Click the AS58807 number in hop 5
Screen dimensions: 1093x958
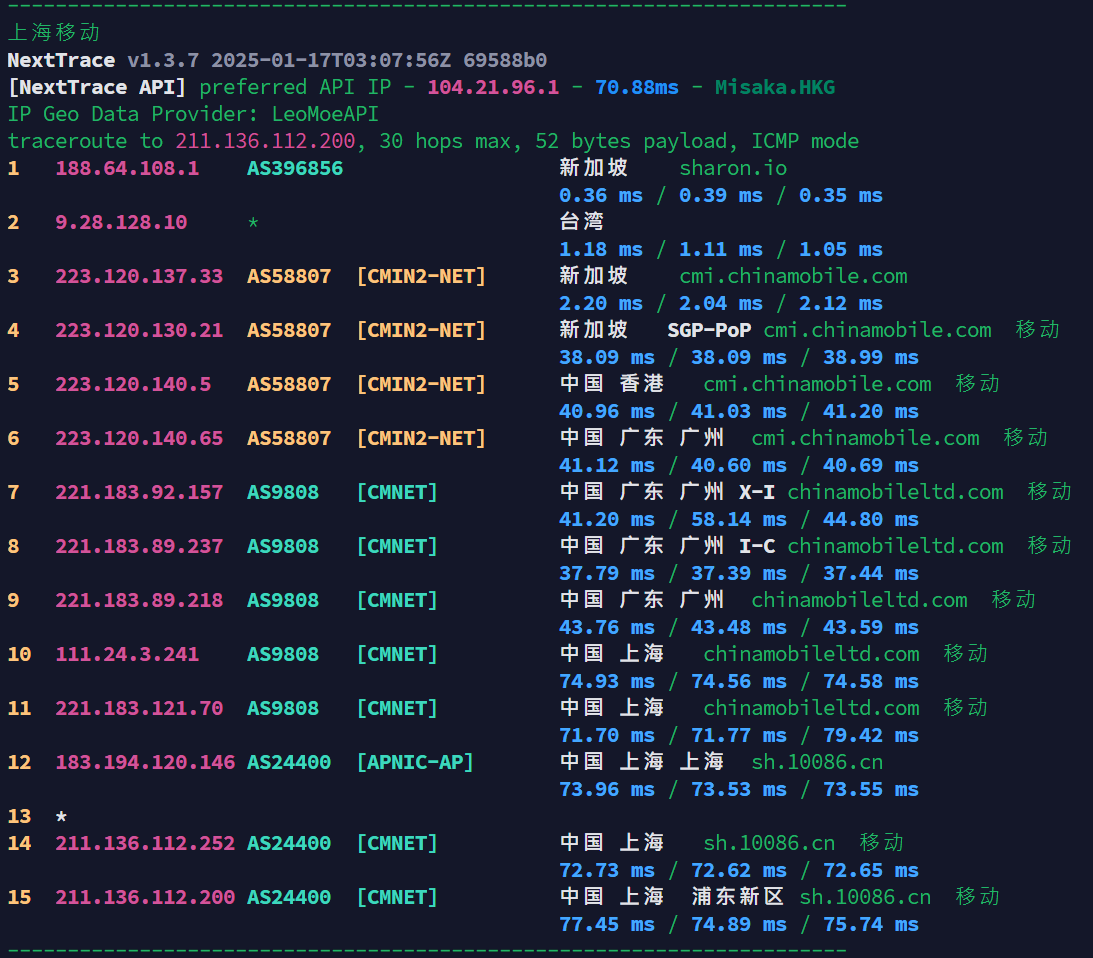[289, 384]
